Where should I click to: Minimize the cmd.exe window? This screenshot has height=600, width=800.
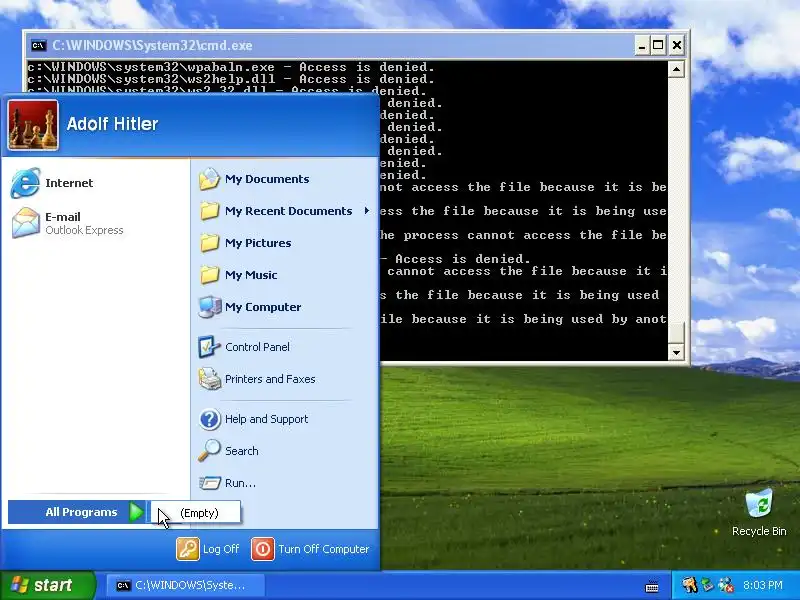tap(642, 45)
